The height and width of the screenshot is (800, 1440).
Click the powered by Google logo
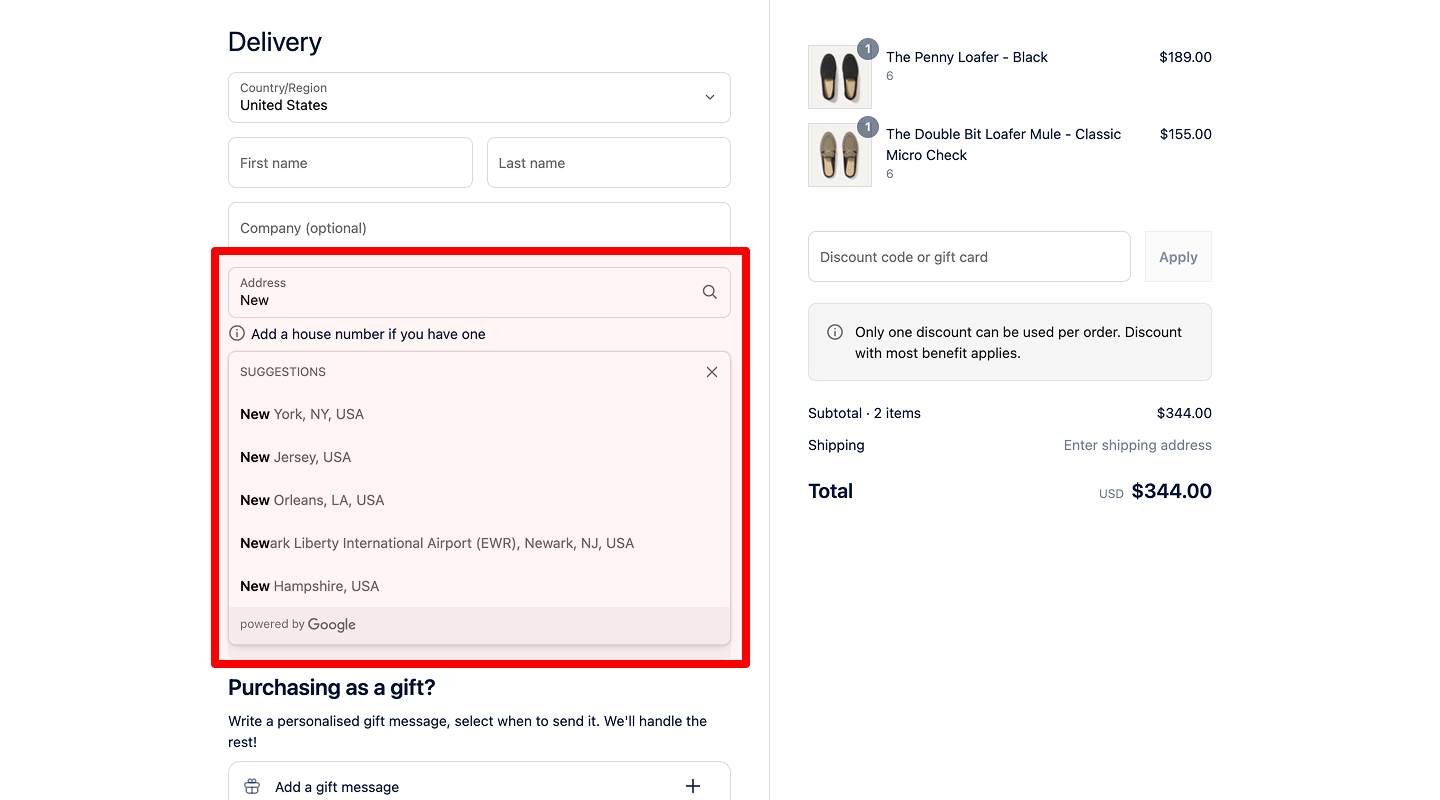pyautogui.click(x=297, y=623)
